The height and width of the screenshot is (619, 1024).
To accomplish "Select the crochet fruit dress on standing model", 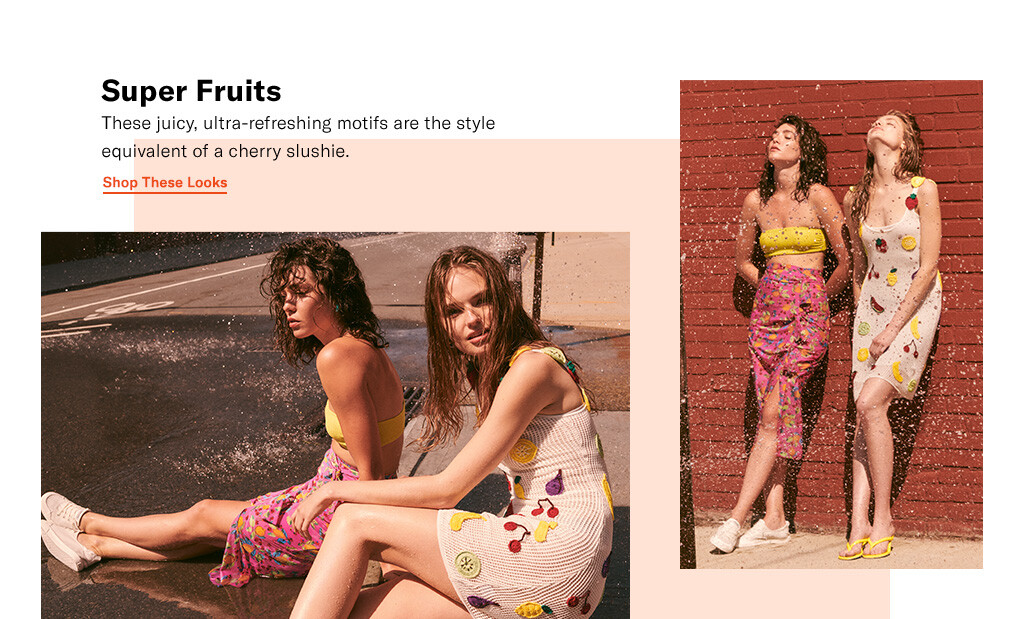I will pyautogui.click(x=897, y=294).
